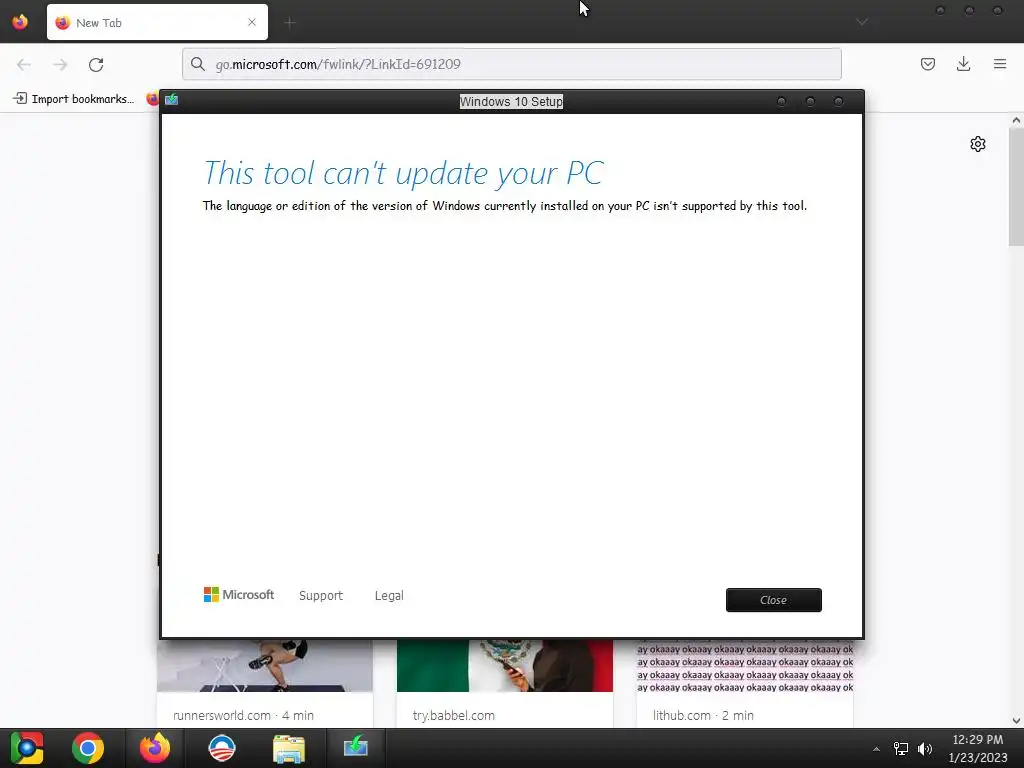
Task: Click the Close button in Windows 10 Setup
Action: (773, 600)
